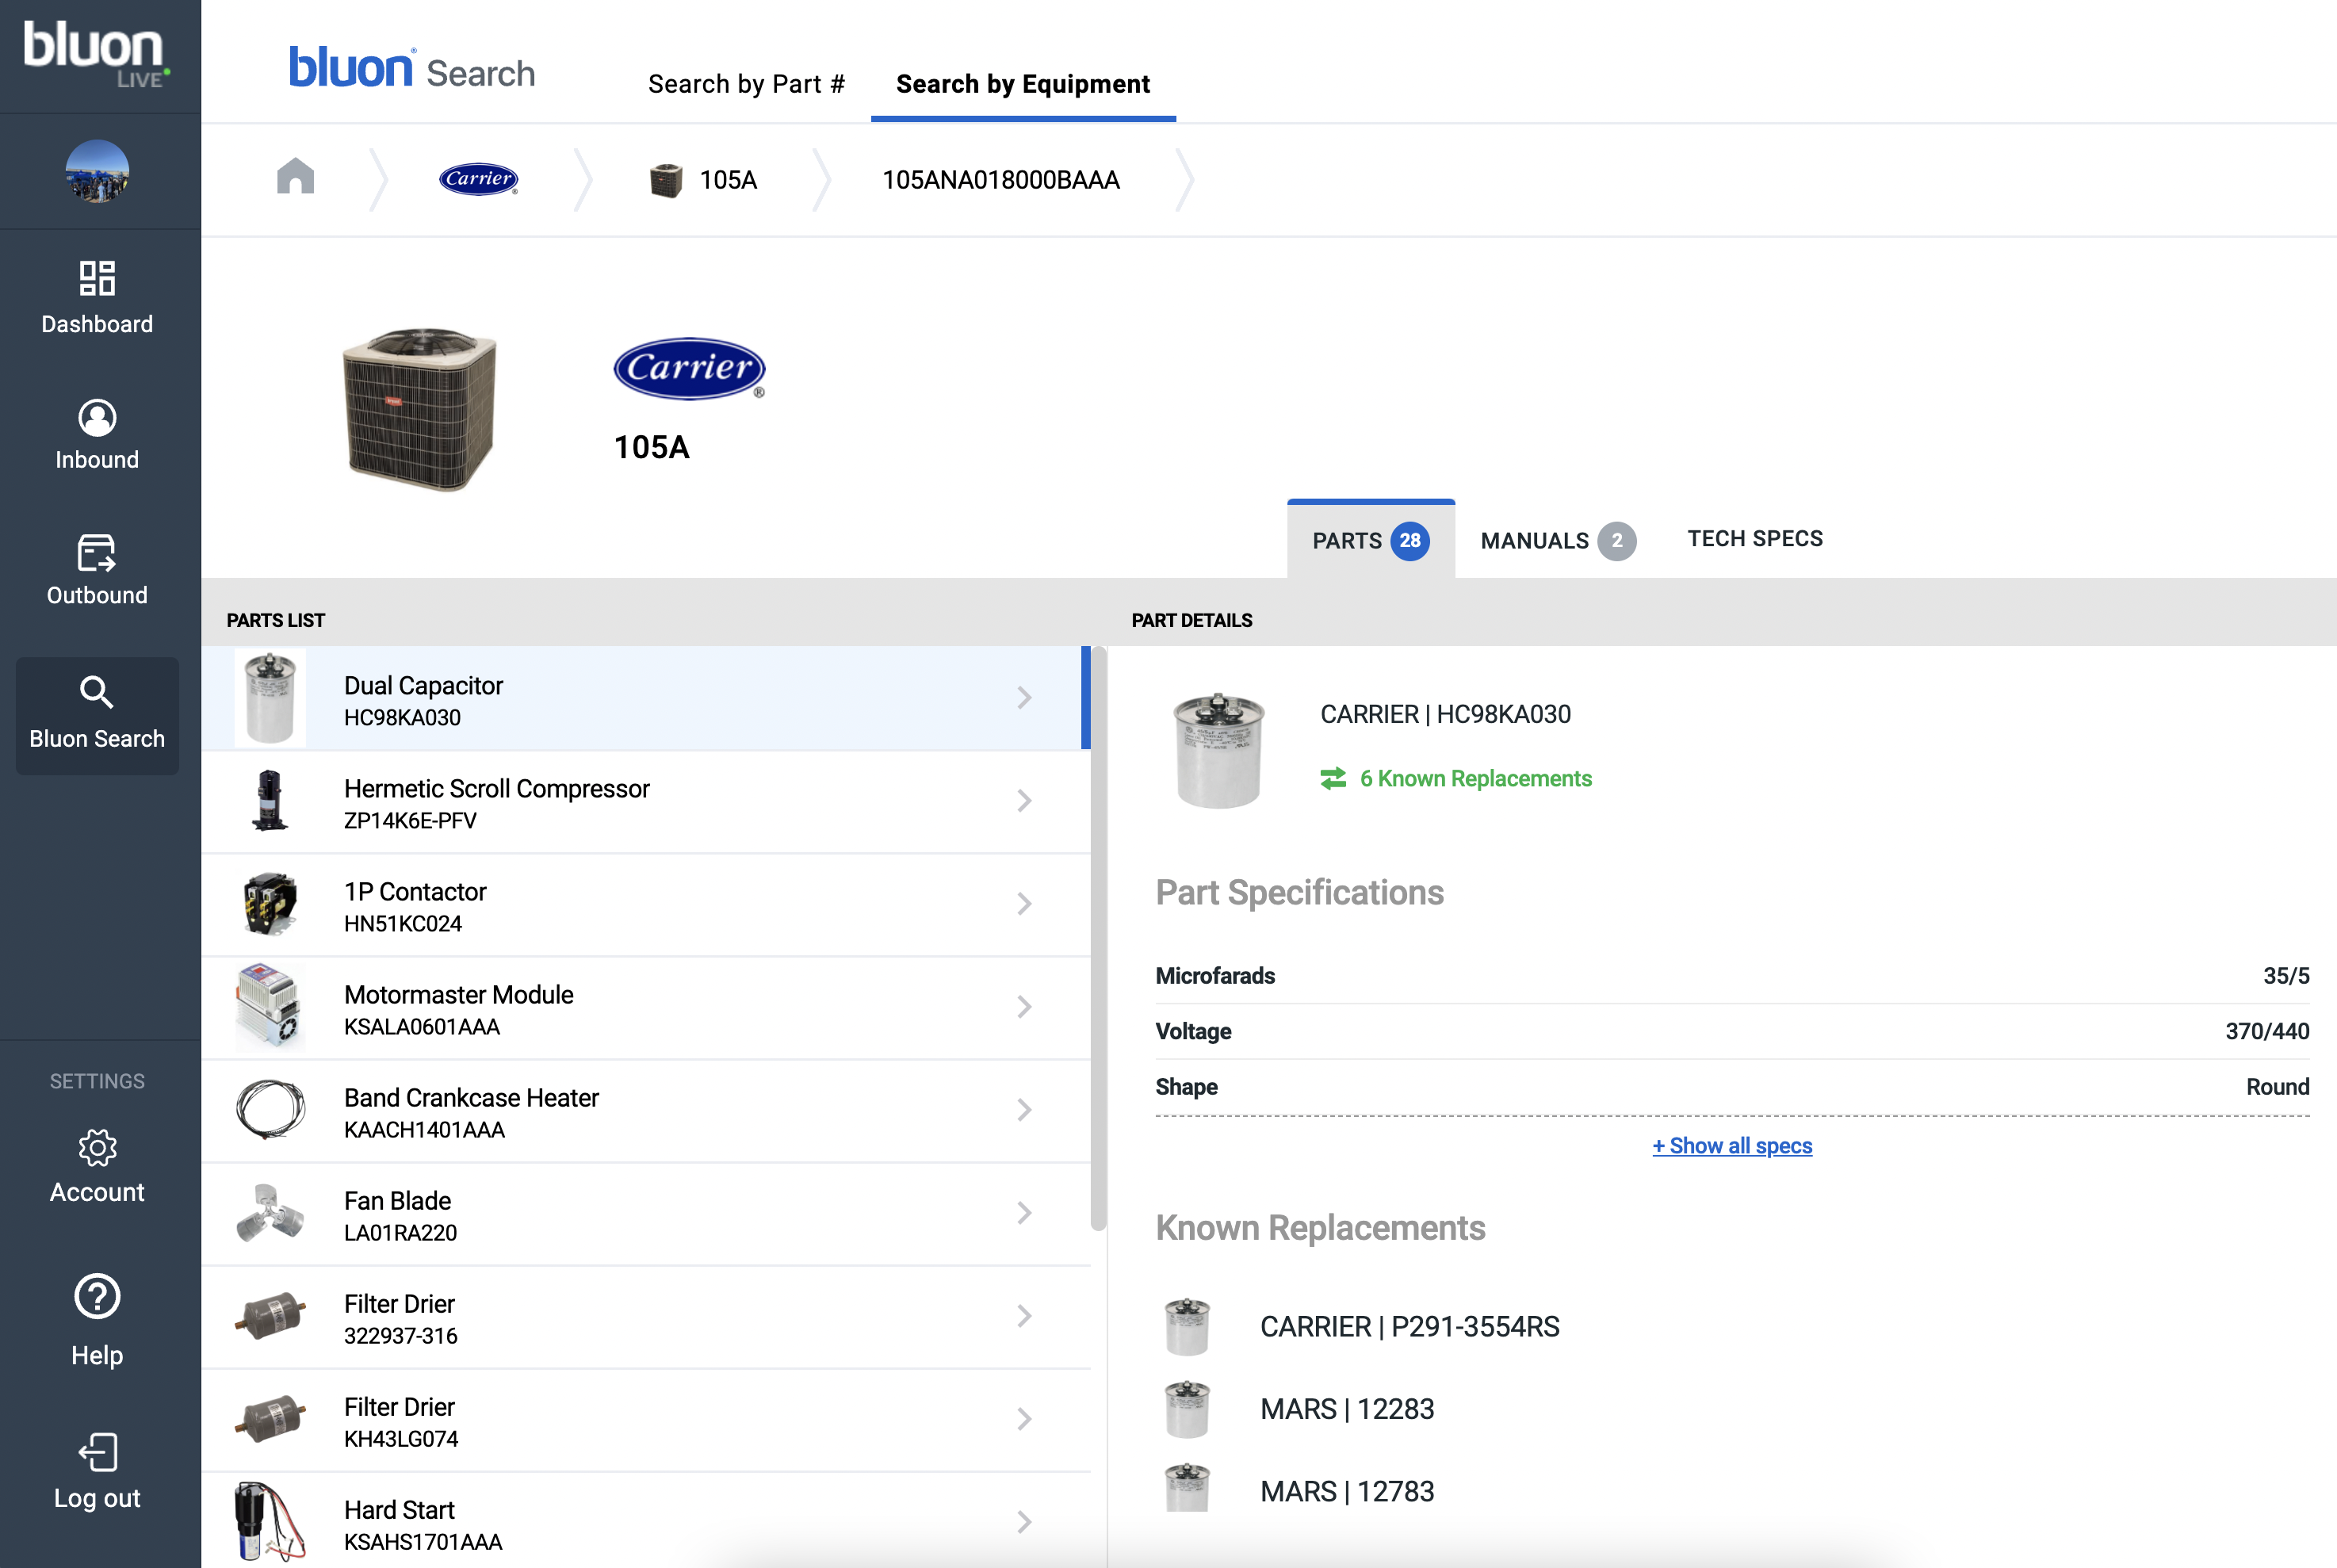Click the Filter Drier 322937-316 thumbnail
Screen dimensions: 2337x1568
click(270, 1316)
